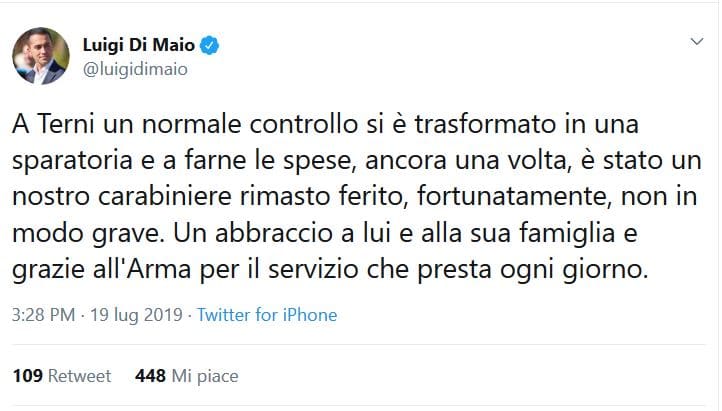Open the Luigi Di Maio display name link
722x411 pixels.
136,46
